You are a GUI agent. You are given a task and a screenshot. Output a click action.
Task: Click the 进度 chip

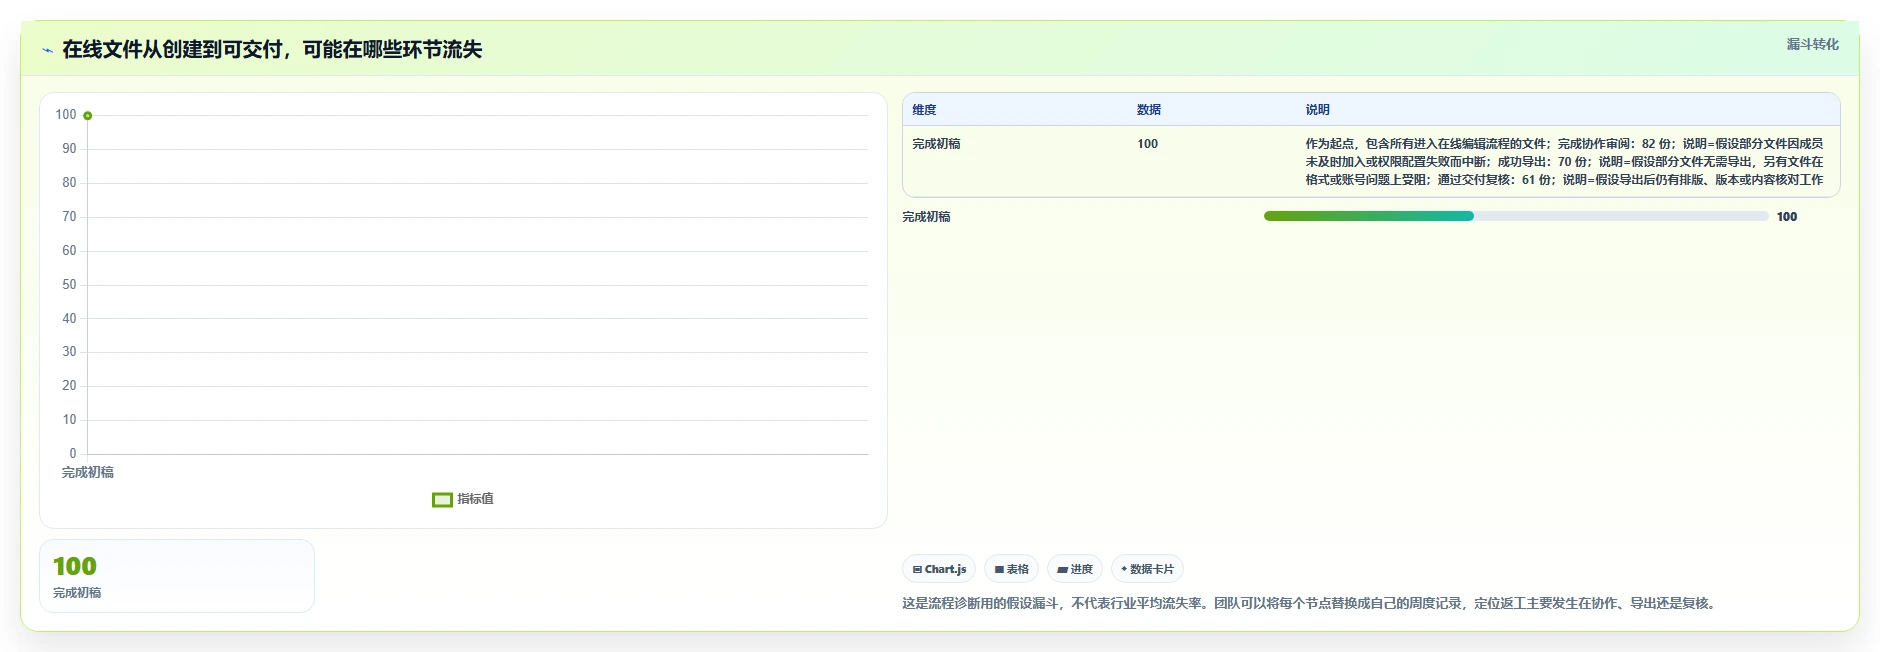1075,569
